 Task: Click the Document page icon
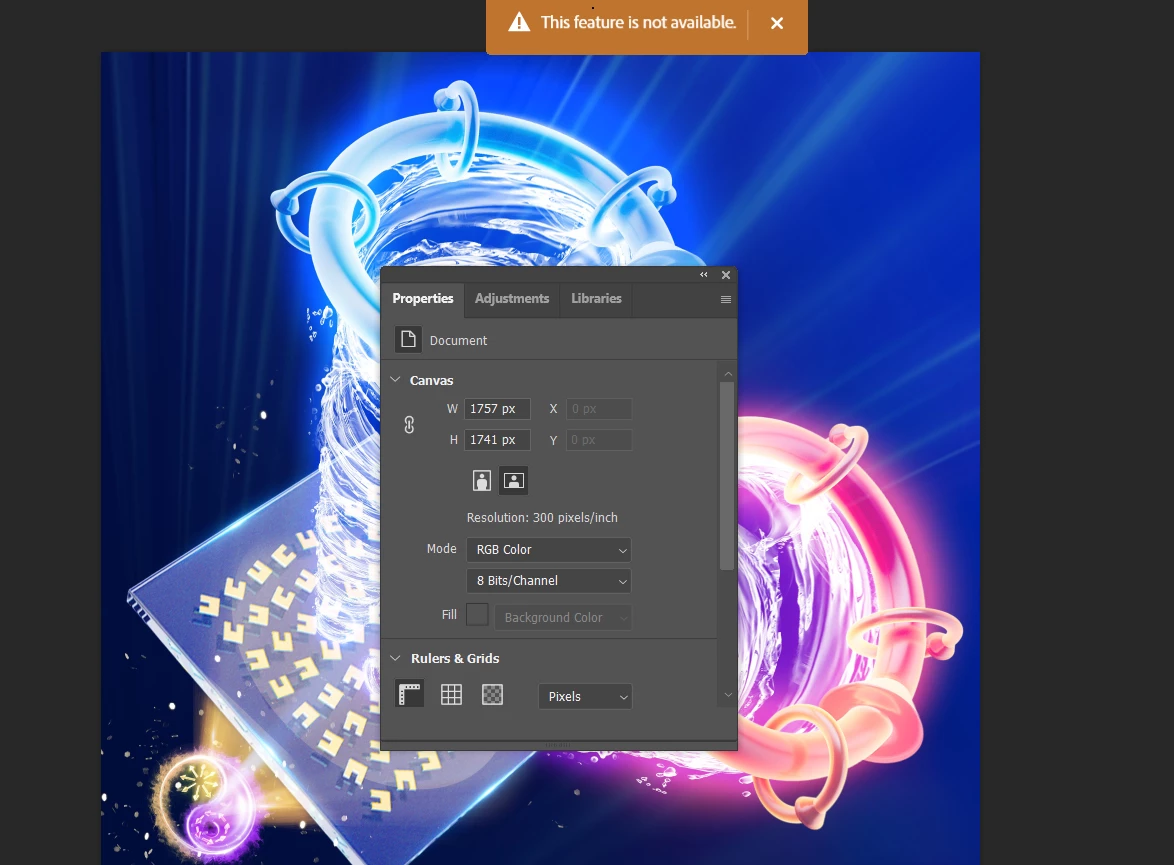pos(408,340)
